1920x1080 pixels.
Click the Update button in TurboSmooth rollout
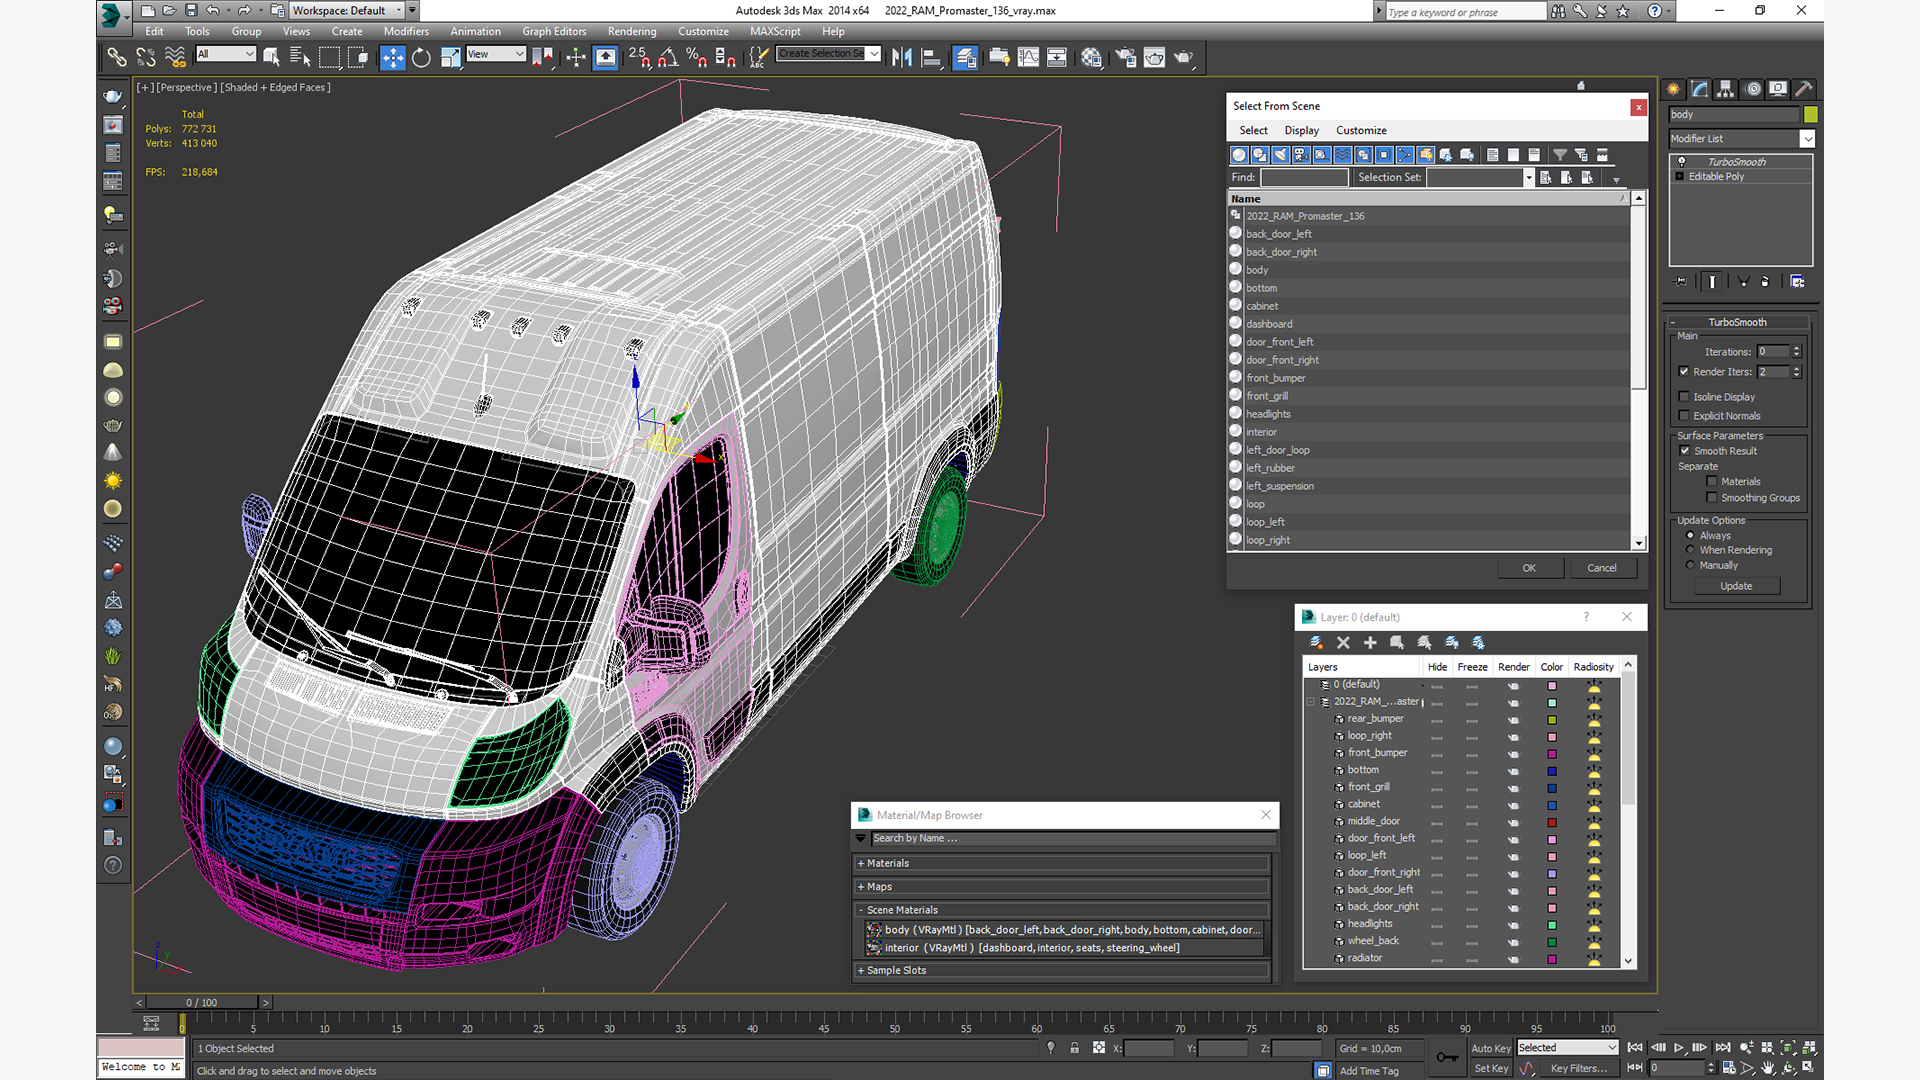[1736, 586]
